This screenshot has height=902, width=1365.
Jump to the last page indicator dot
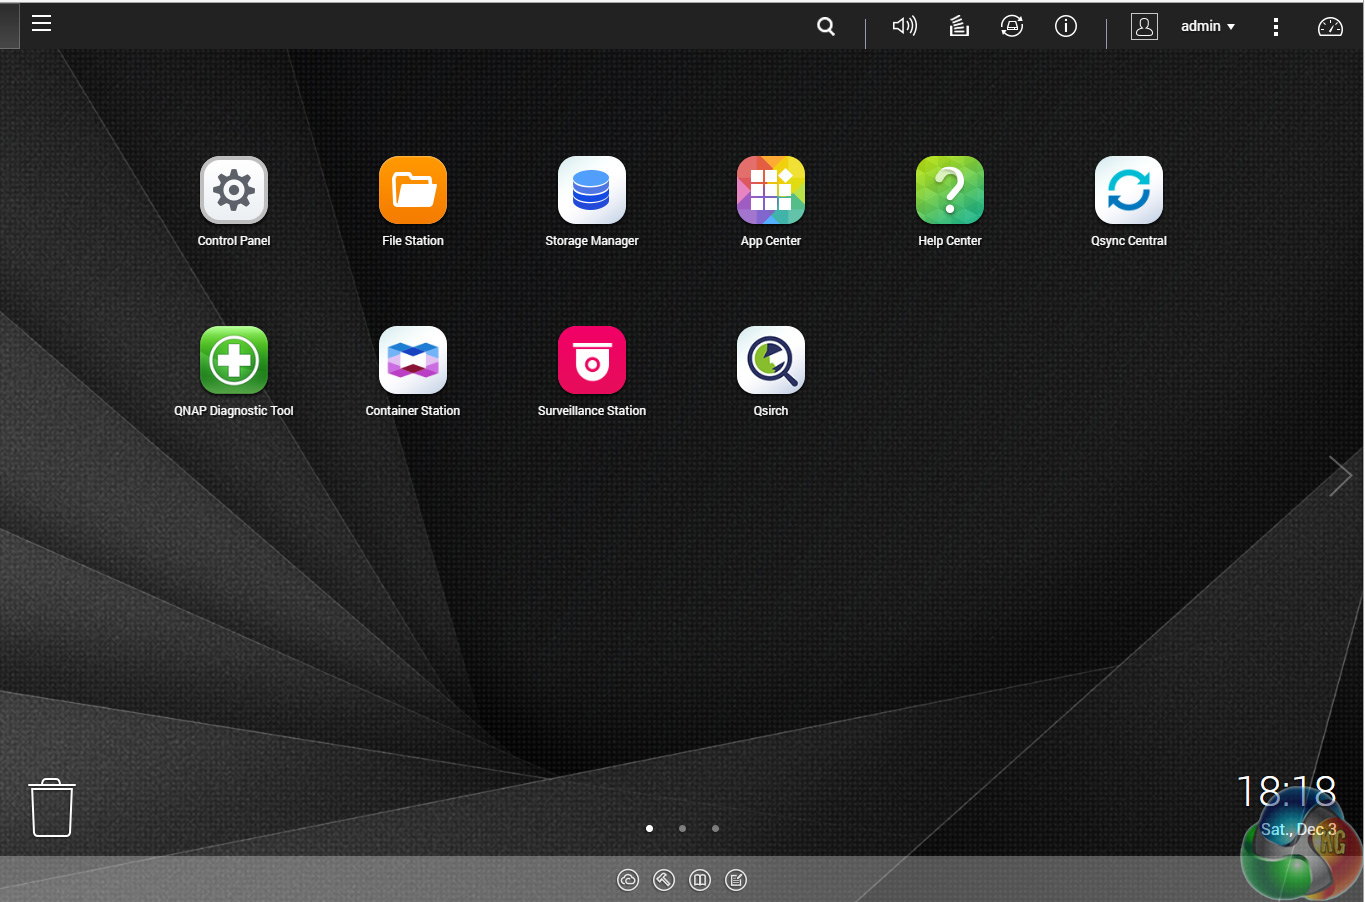(x=715, y=828)
